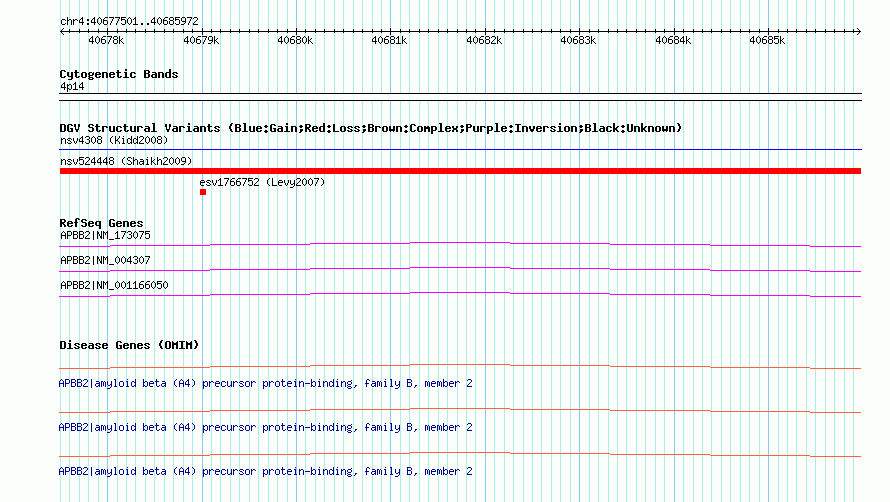Open the DGV Structural Variants track heading

click(371, 128)
